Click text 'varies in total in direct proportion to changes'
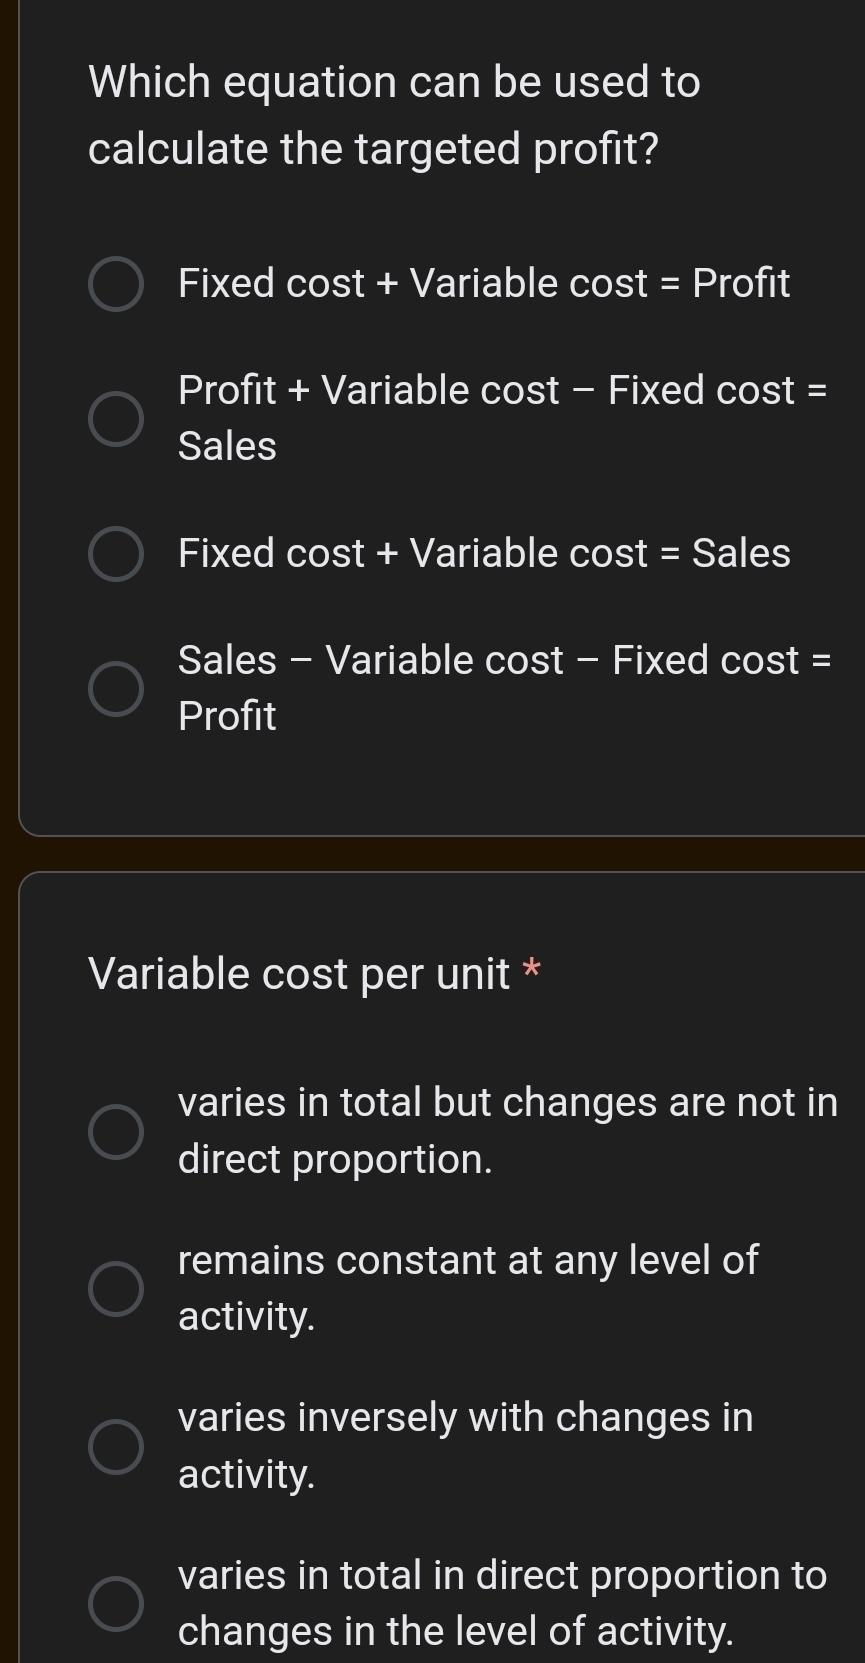The height and width of the screenshot is (1663, 865). tap(502, 1603)
